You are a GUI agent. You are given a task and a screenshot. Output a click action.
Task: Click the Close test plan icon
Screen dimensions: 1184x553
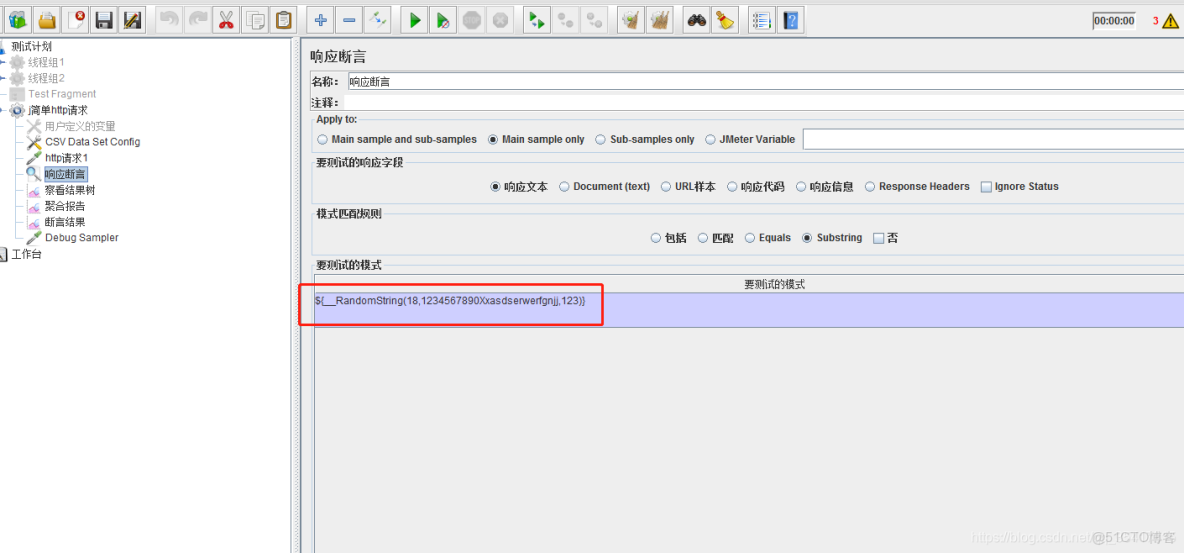tap(75, 20)
